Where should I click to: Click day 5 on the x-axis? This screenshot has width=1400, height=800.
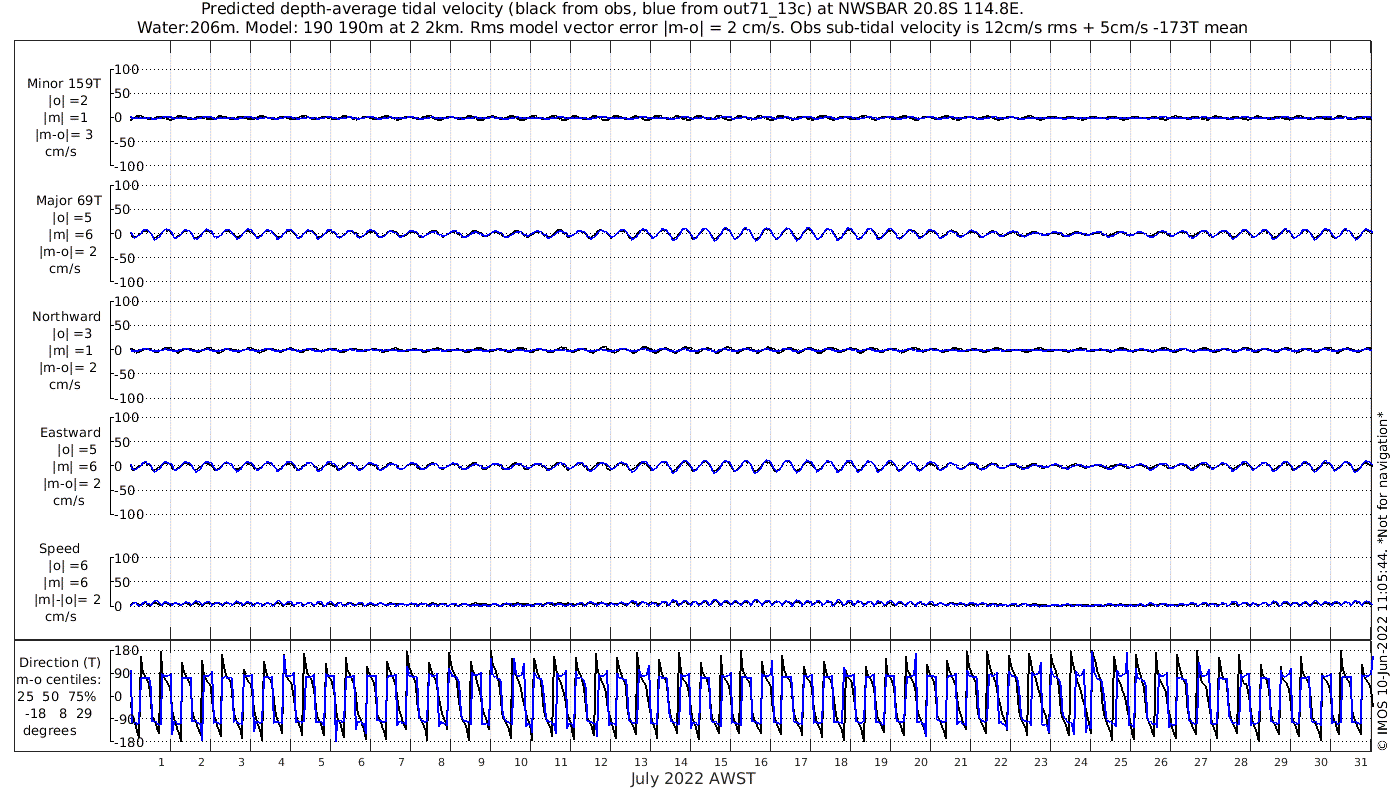tap(321, 762)
